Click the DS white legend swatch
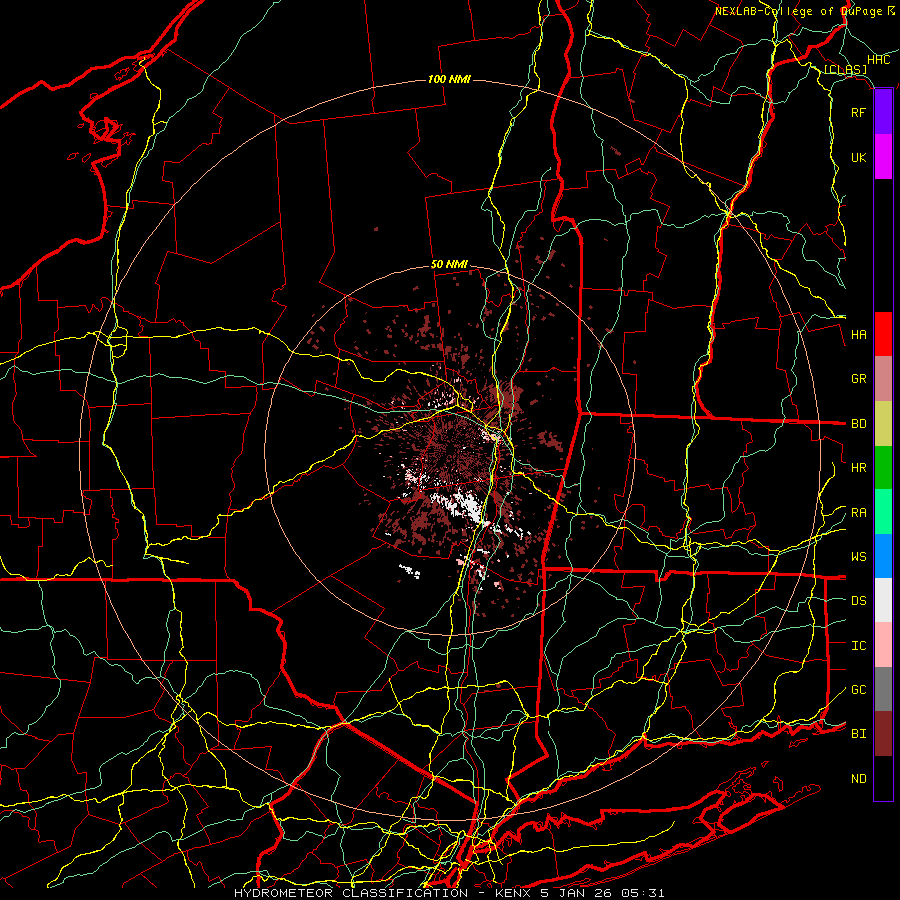The image size is (900, 900). point(883,600)
